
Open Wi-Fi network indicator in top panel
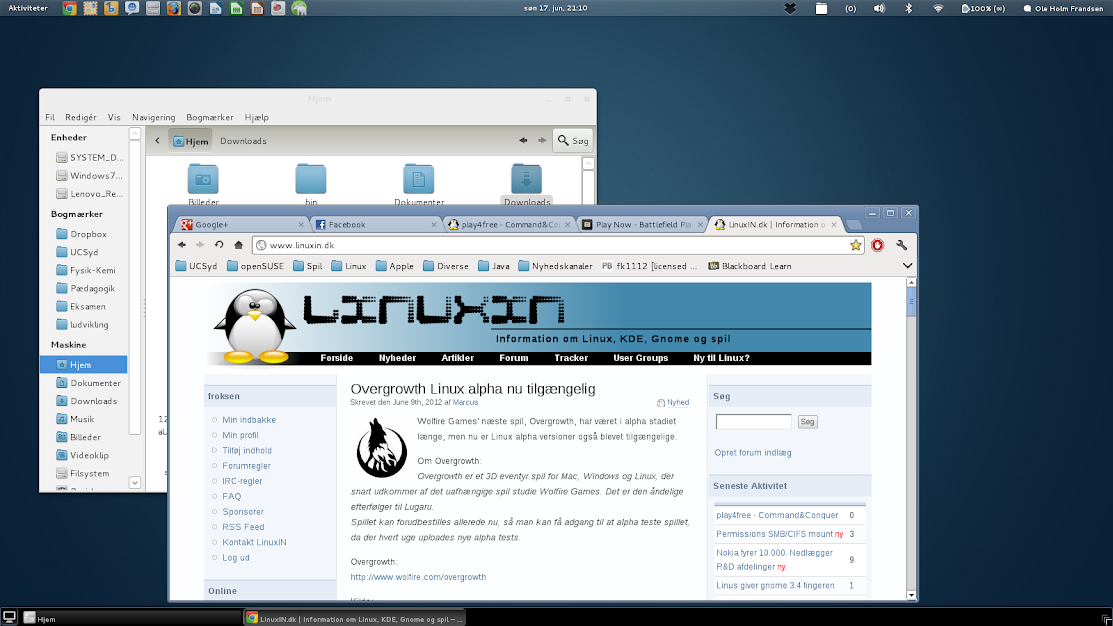point(938,9)
